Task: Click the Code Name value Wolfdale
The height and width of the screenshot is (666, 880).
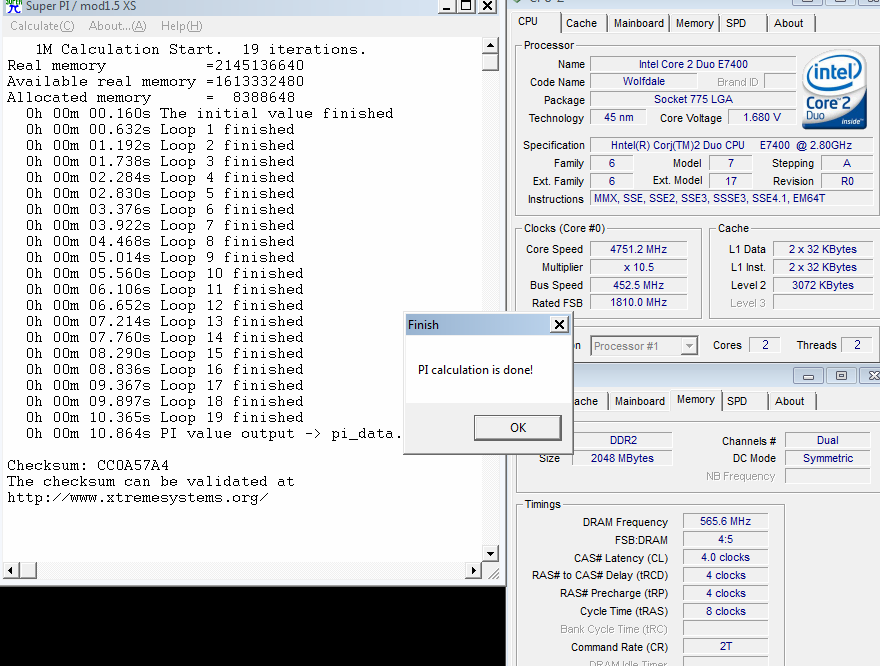Action: (x=644, y=81)
